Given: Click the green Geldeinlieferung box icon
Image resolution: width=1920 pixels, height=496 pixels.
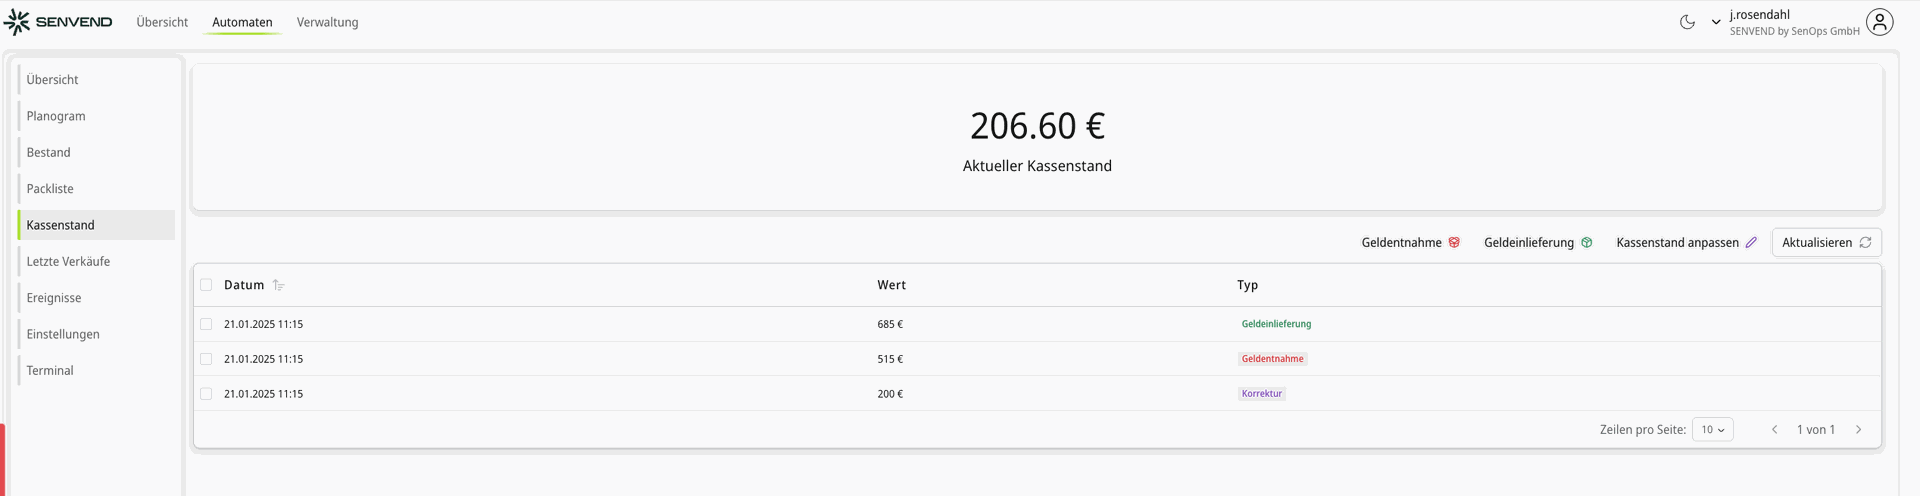Looking at the screenshot, I should pyautogui.click(x=1586, y=243).
